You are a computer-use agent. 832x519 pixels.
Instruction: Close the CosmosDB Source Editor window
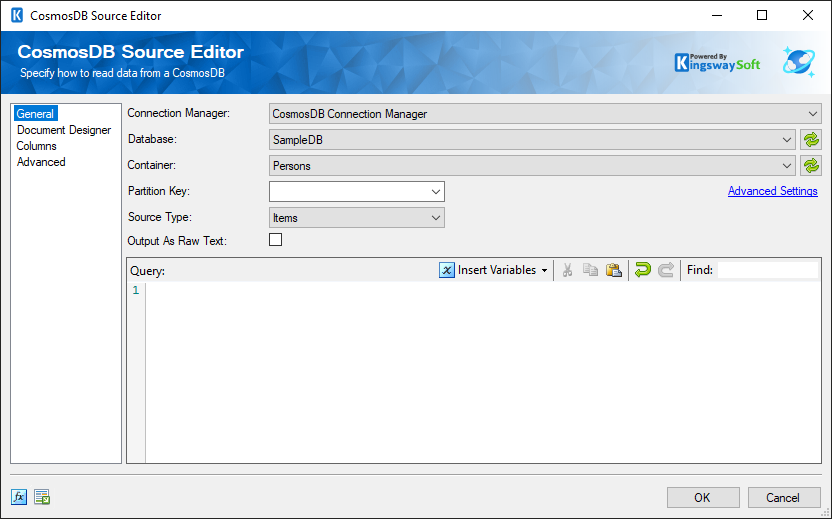(808, 15)
